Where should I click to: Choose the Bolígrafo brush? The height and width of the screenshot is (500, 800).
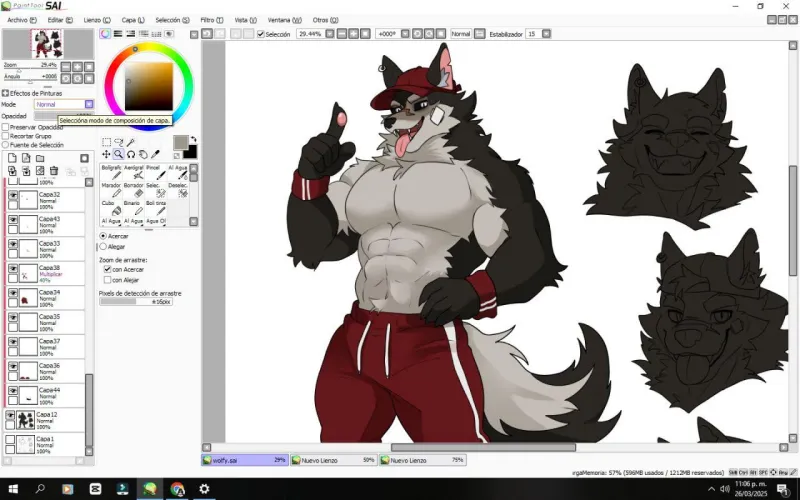click(111, 172)
